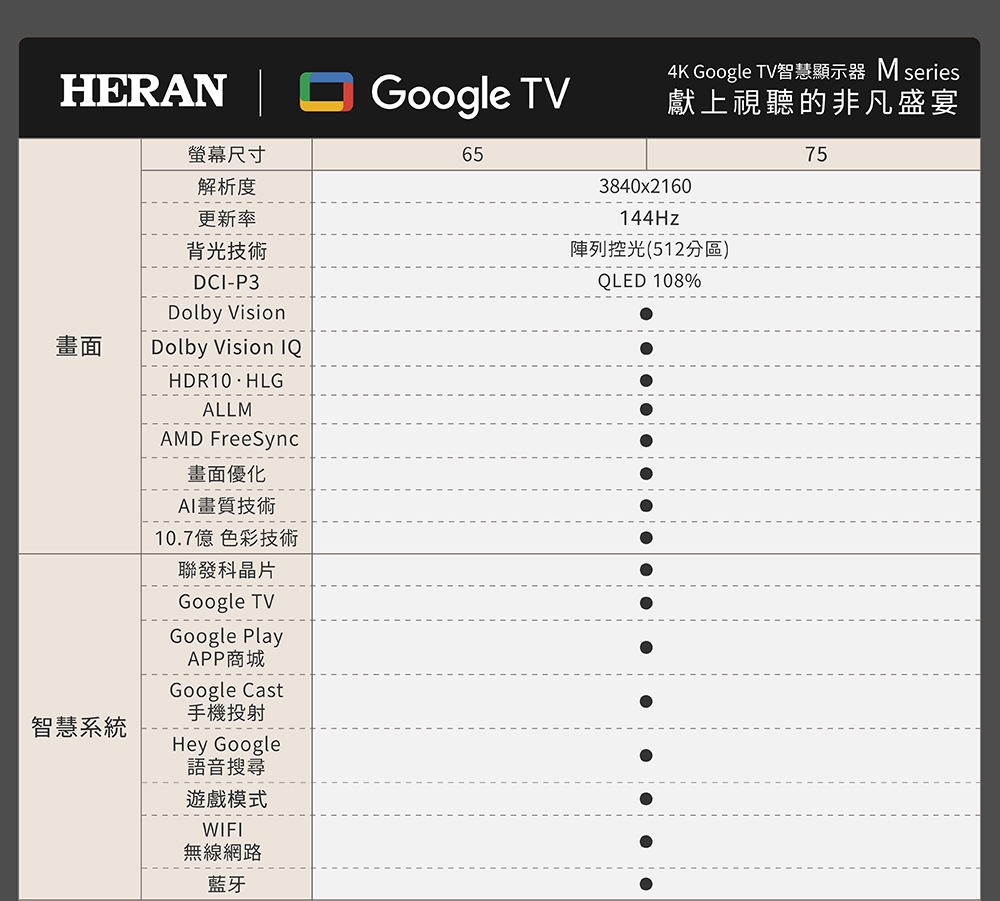Click the 3840x2160 resolution cell
Viewport: 1000px width, 901px height.
[x=646, y=186]
